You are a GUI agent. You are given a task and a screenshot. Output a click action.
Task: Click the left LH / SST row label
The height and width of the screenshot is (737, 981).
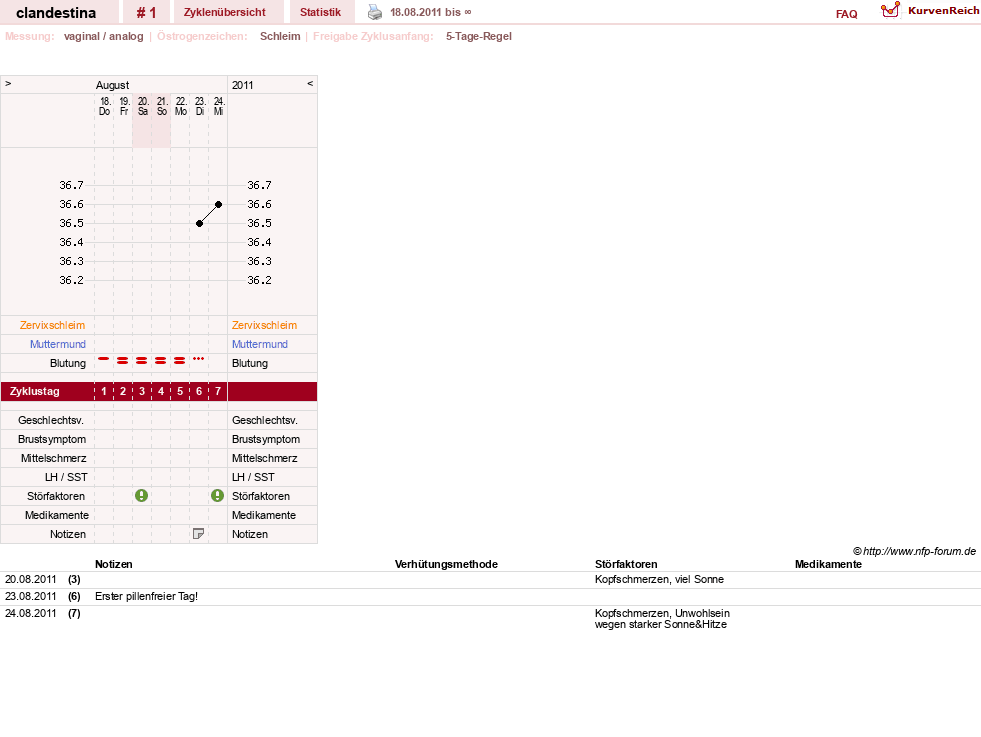(66, 477)
